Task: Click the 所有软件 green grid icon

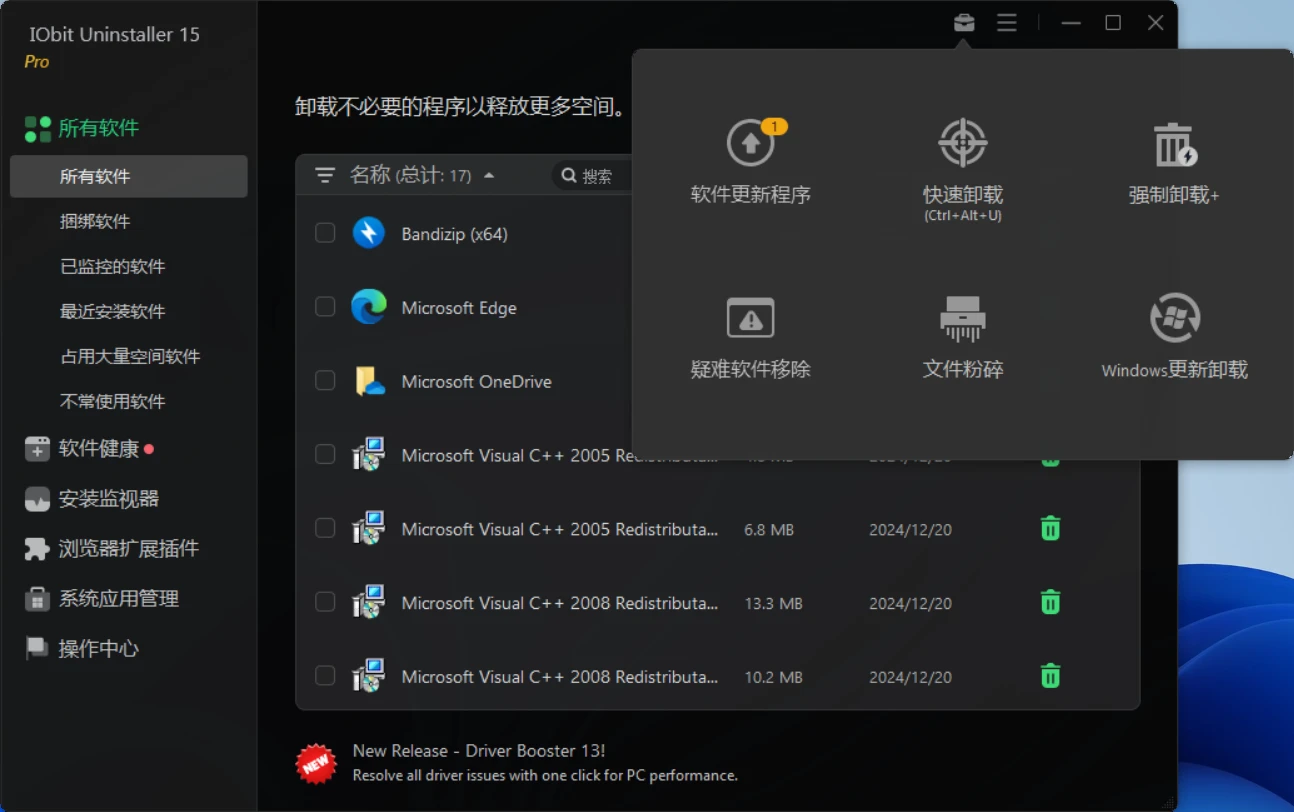Action: [38, 128]
